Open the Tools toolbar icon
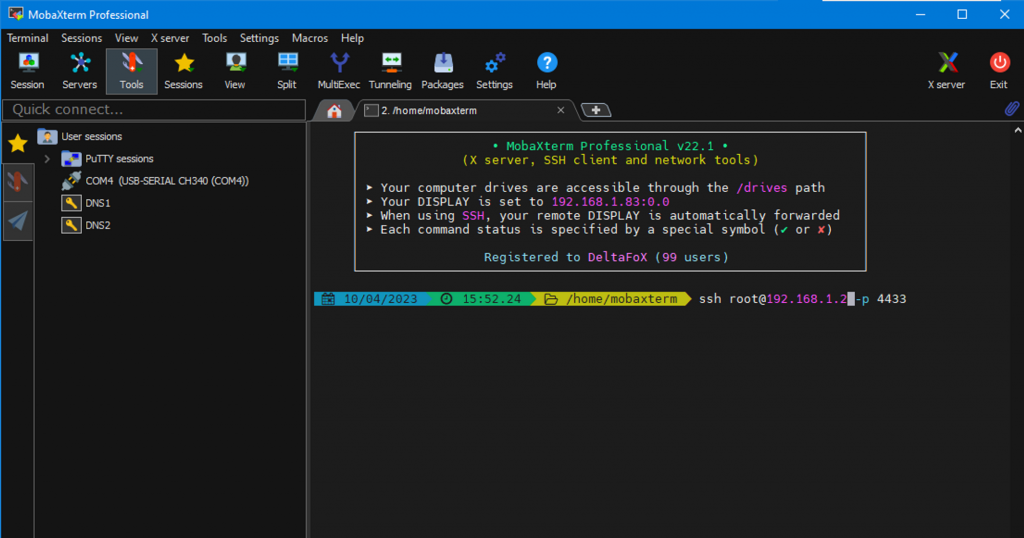The height and width of the screenshot is (538, 1024). (x=131, y=71)
